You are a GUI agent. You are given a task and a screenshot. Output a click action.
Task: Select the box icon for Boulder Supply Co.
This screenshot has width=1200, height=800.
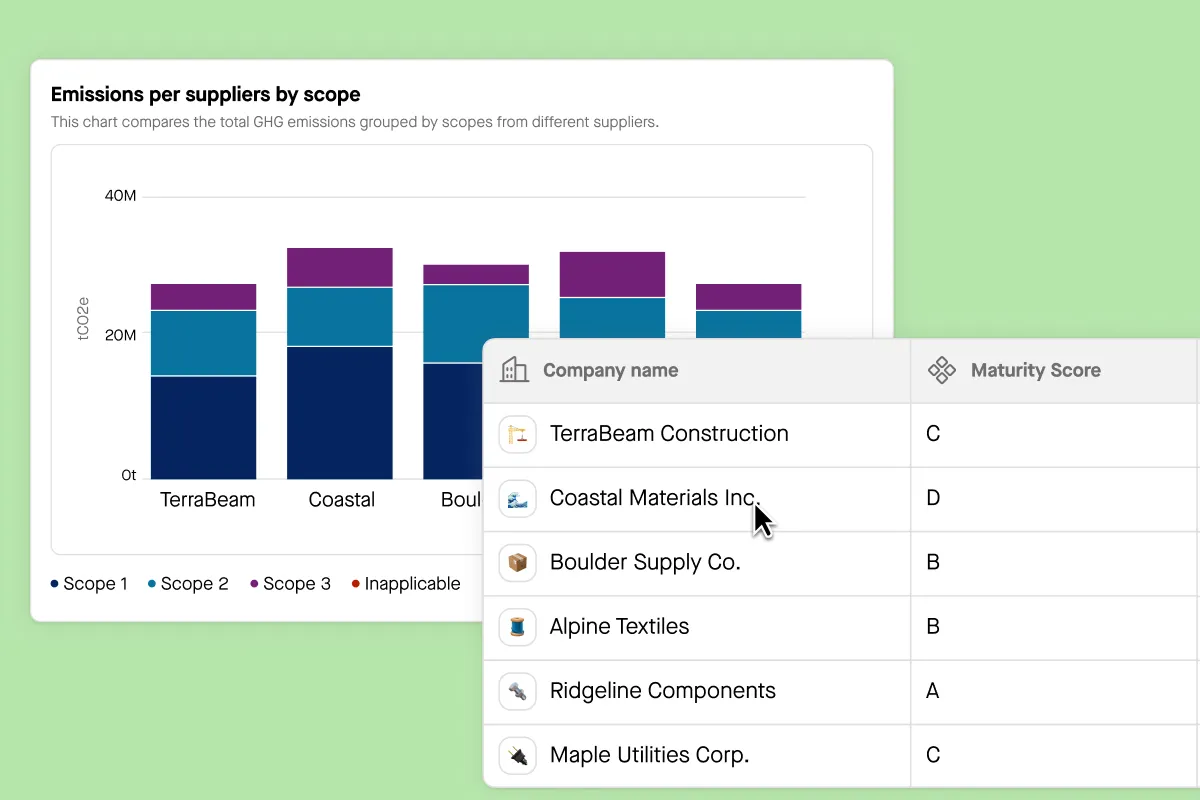[517, 562]
